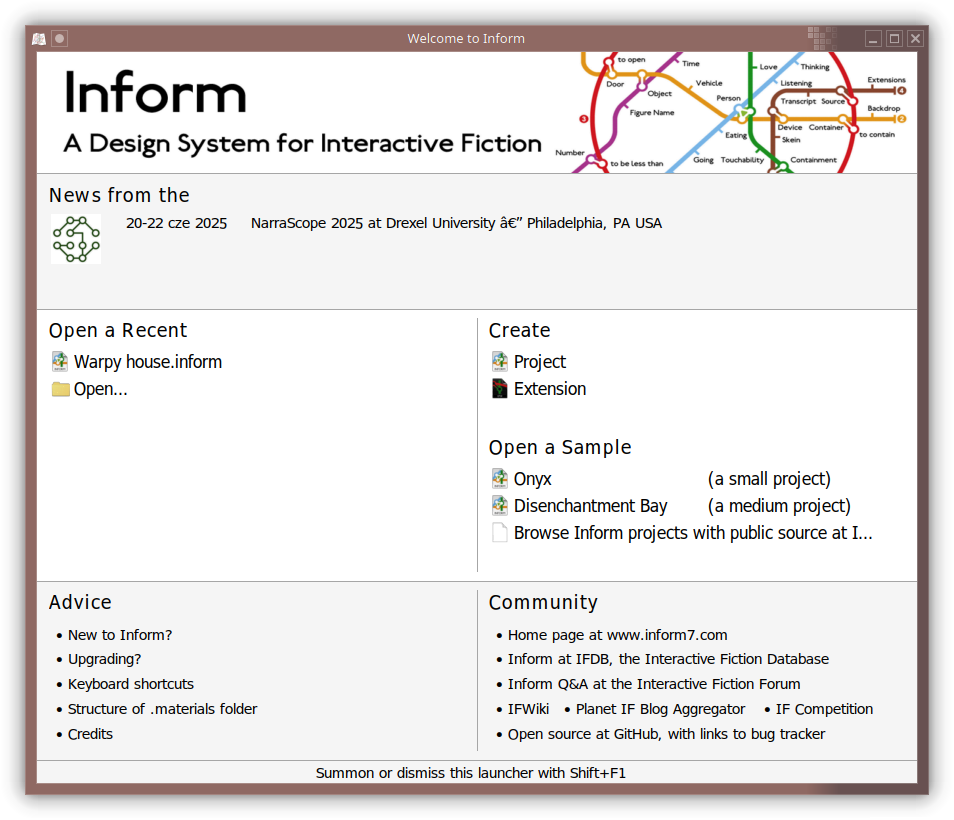The width and height of the screenshot is (954, 820).
Task: Click the folder icon beside Open...
Action: pyautogui.click(x=60, y=389)
